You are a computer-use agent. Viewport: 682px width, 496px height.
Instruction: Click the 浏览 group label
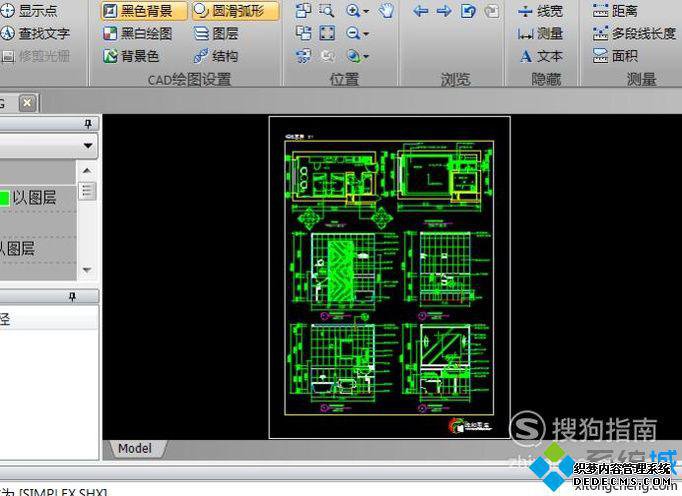coord(455,80)
